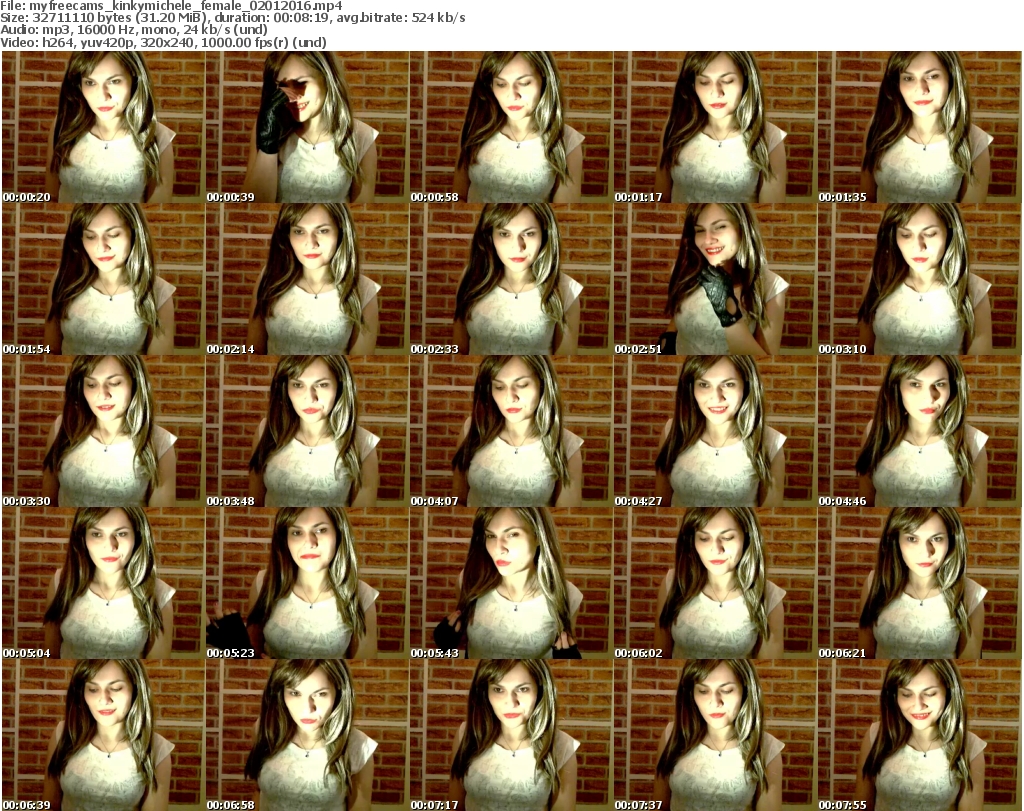Open the thumbnail marked 00:04:27

point(715,431)
